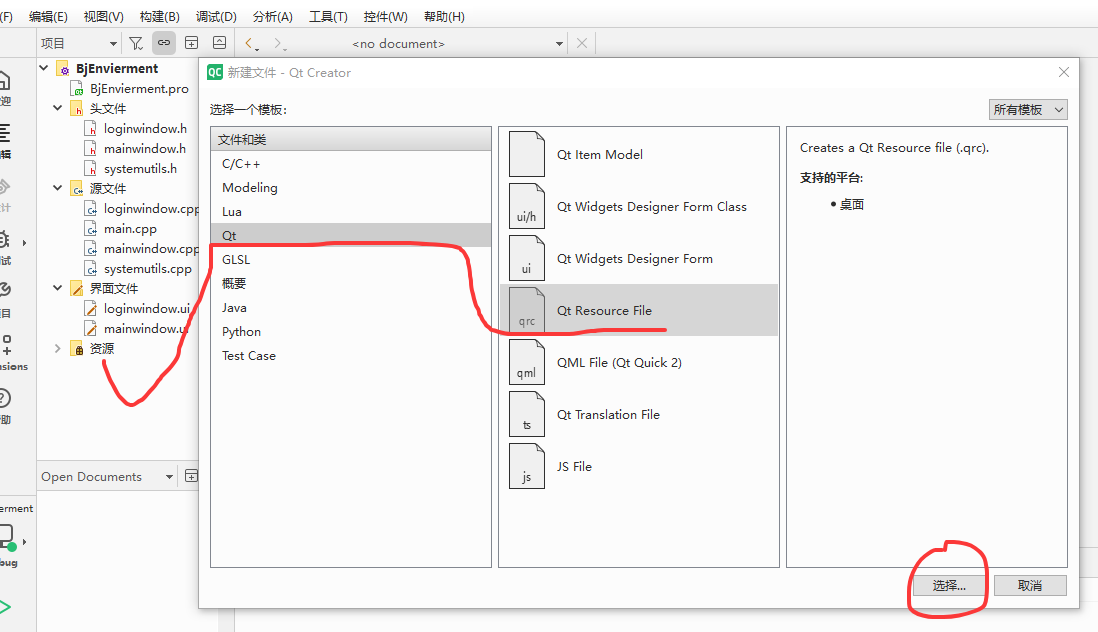
Task: Select mainwindow.cpp in project tree
Action: coord(151,248)
